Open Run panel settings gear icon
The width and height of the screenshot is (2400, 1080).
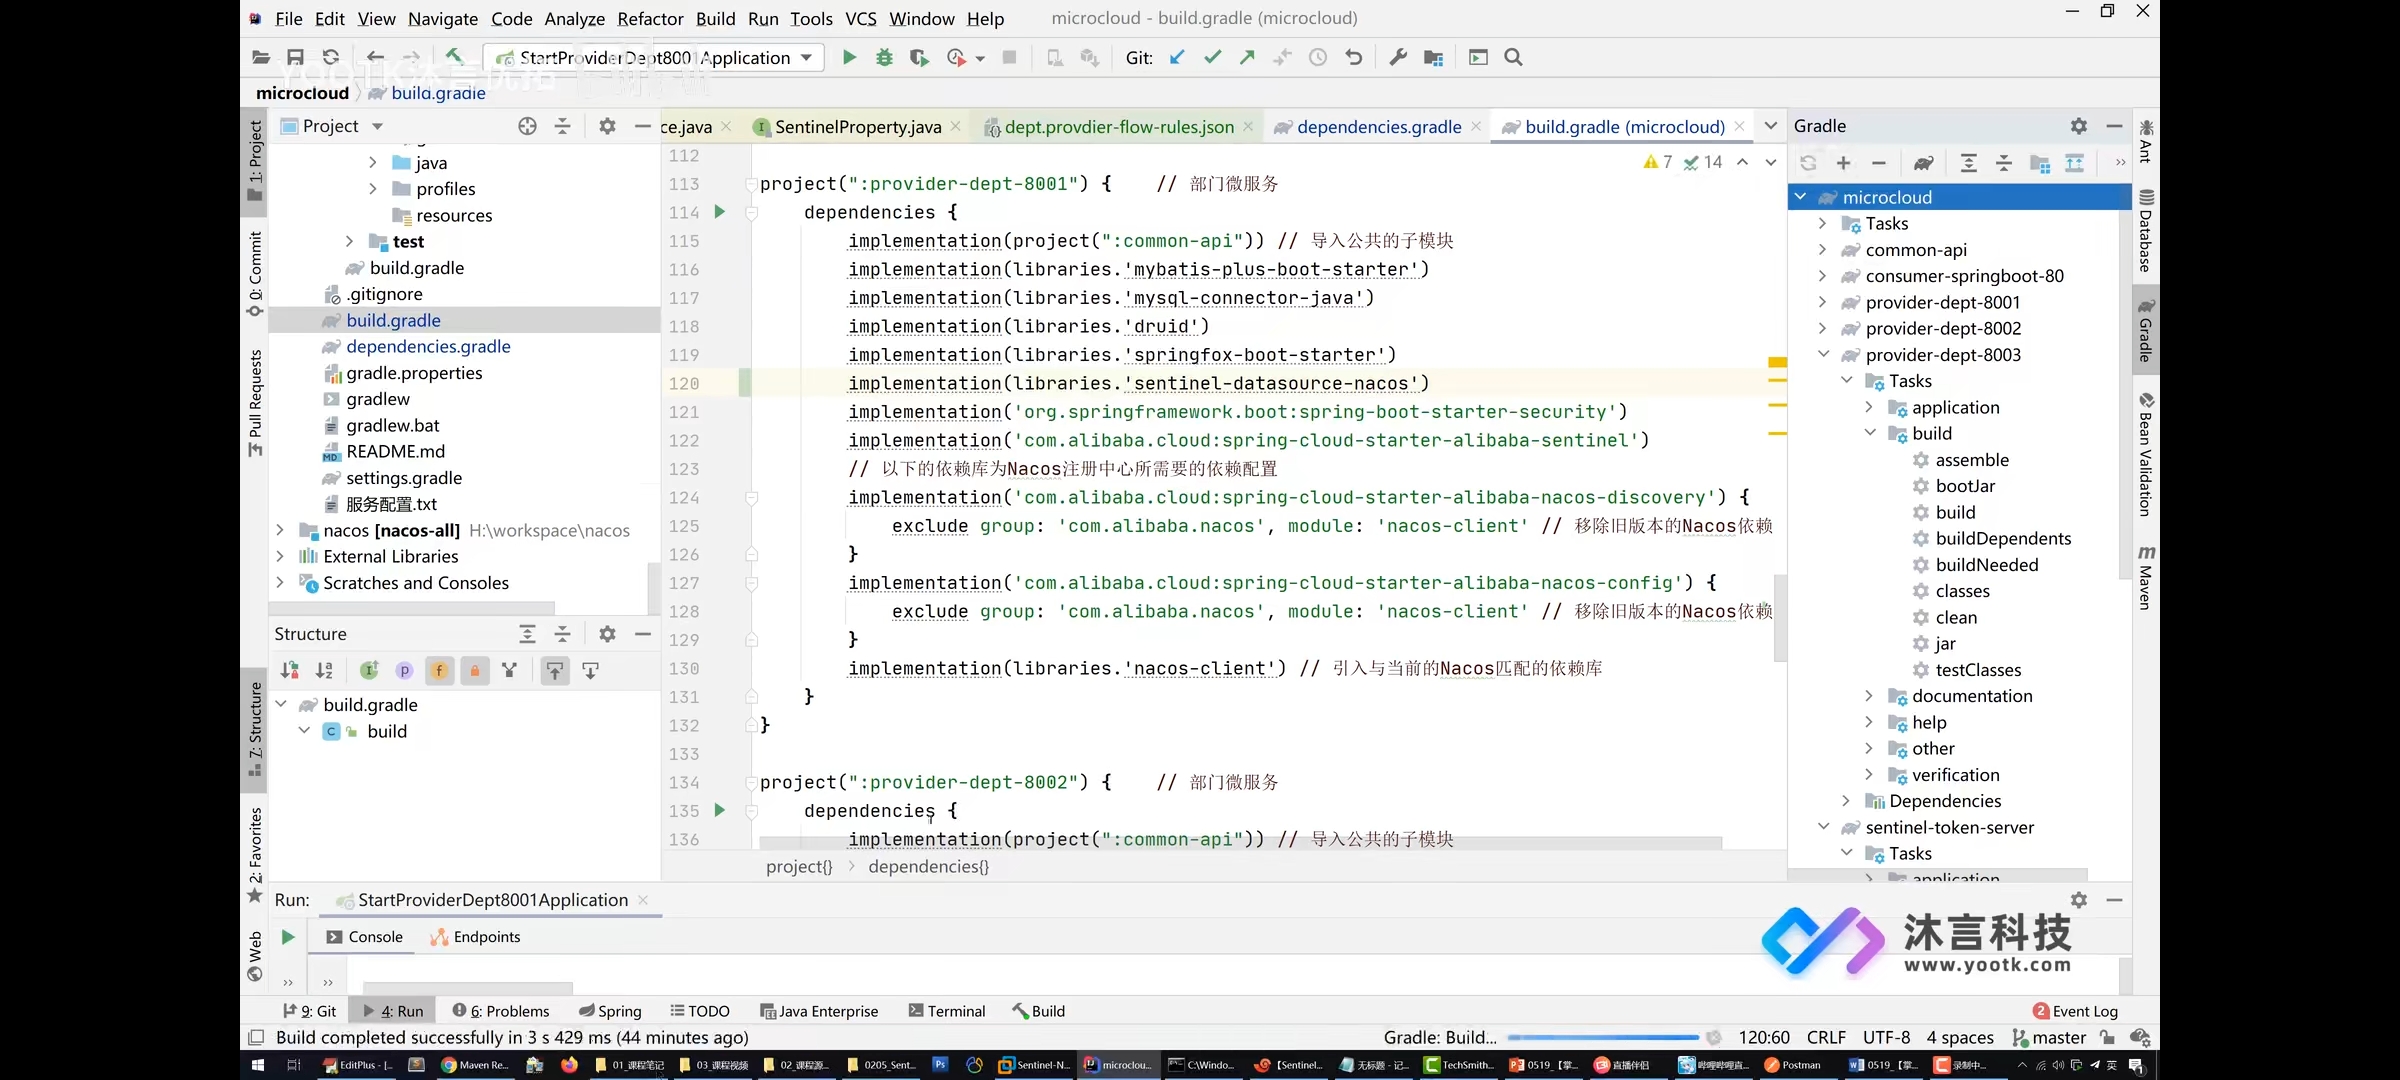click(x=2079, y=900)
